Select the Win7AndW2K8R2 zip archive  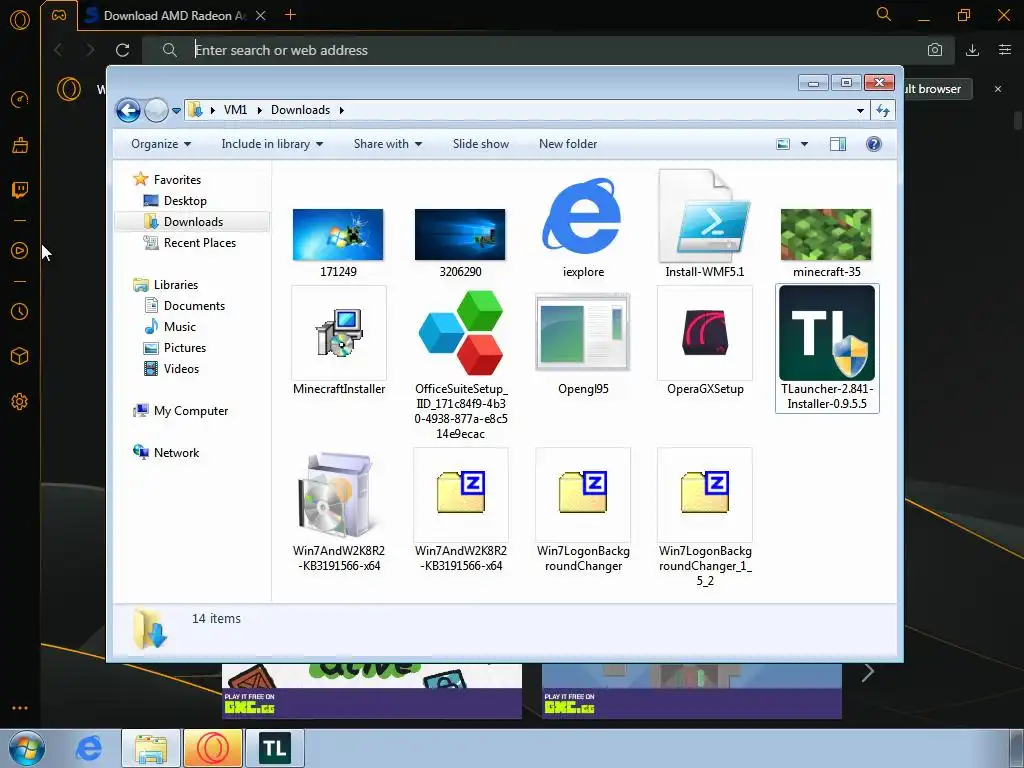tap(460, 510)
